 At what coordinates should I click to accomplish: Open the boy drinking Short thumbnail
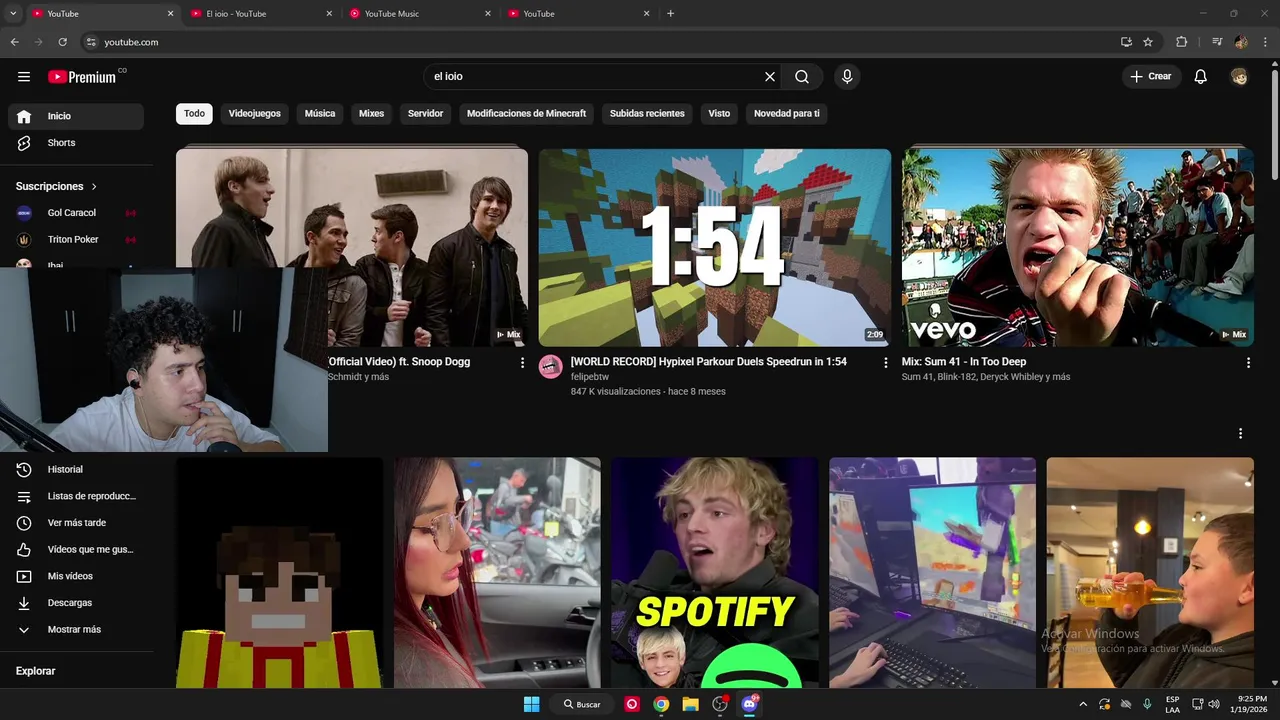[x=1150, y=573]
